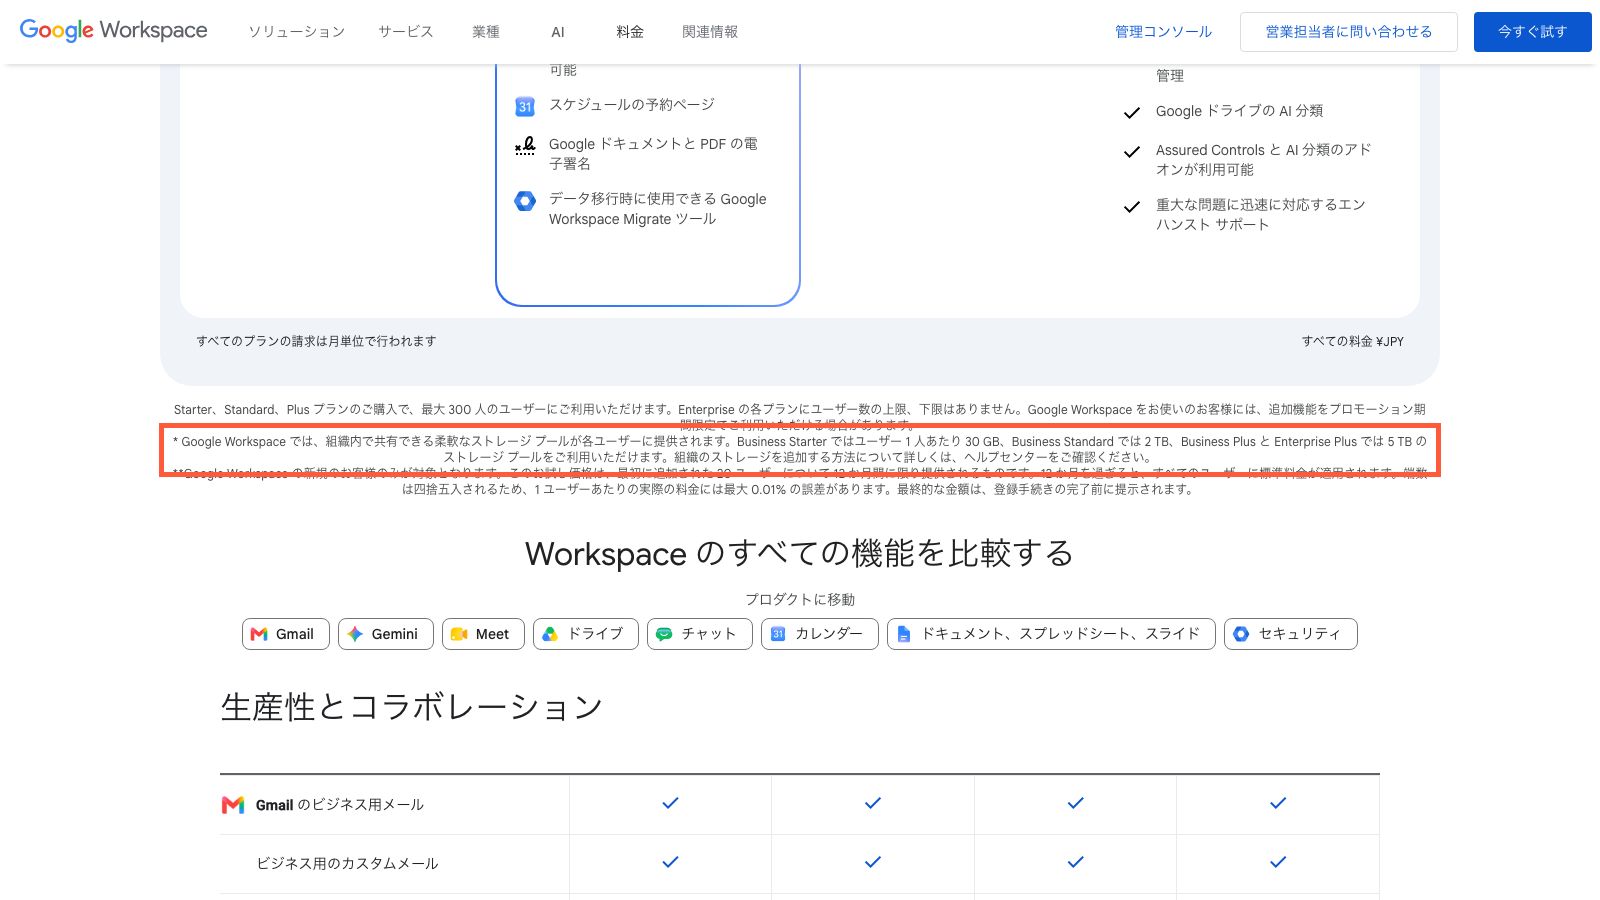Click the Security icon in セキュリティ chip
Image resolution: width=1600 pixels, height=900 pixels.
coord(1241,634)
